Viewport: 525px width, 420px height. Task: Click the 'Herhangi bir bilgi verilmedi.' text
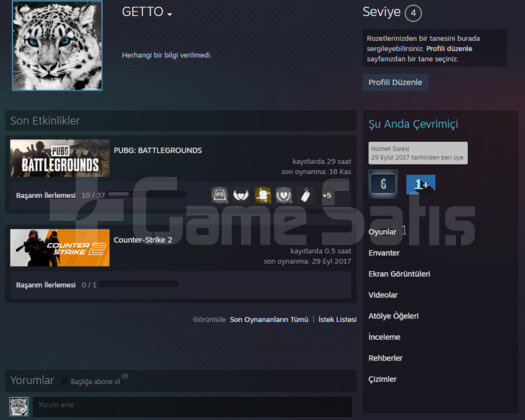pyautogui.click(x=167, y=55)
